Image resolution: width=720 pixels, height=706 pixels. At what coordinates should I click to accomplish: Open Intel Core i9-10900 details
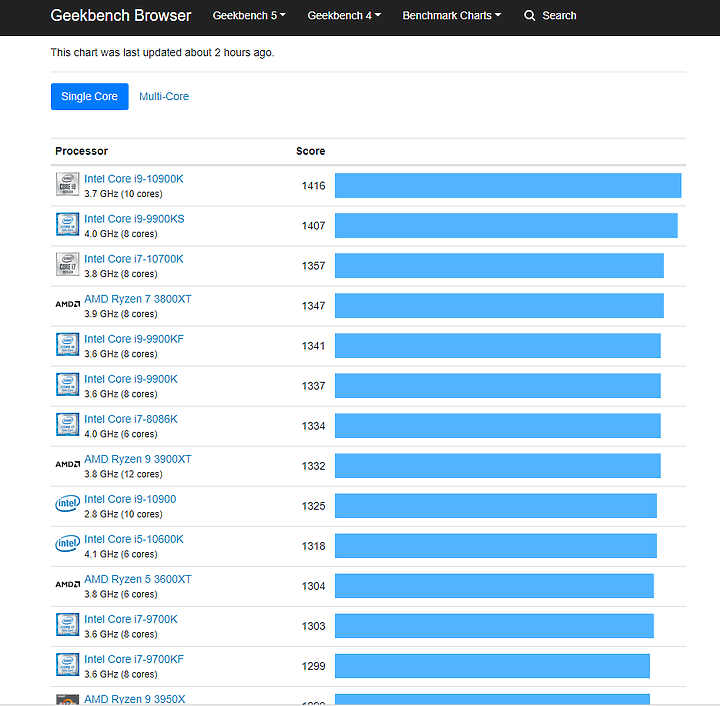pyautogui.click(x=130, y=499)
